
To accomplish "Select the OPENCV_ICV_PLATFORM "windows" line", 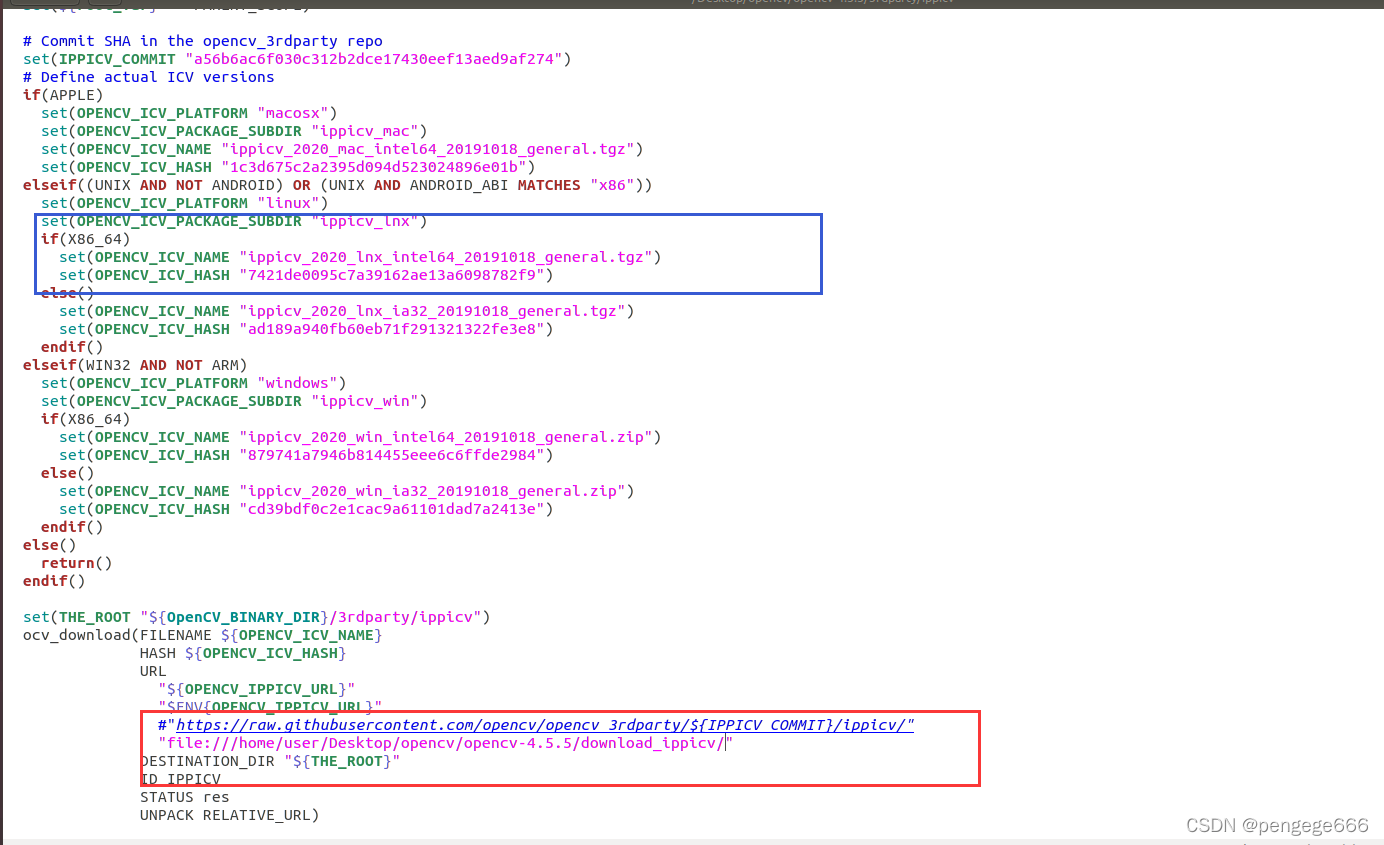I will tap(194, 383).
